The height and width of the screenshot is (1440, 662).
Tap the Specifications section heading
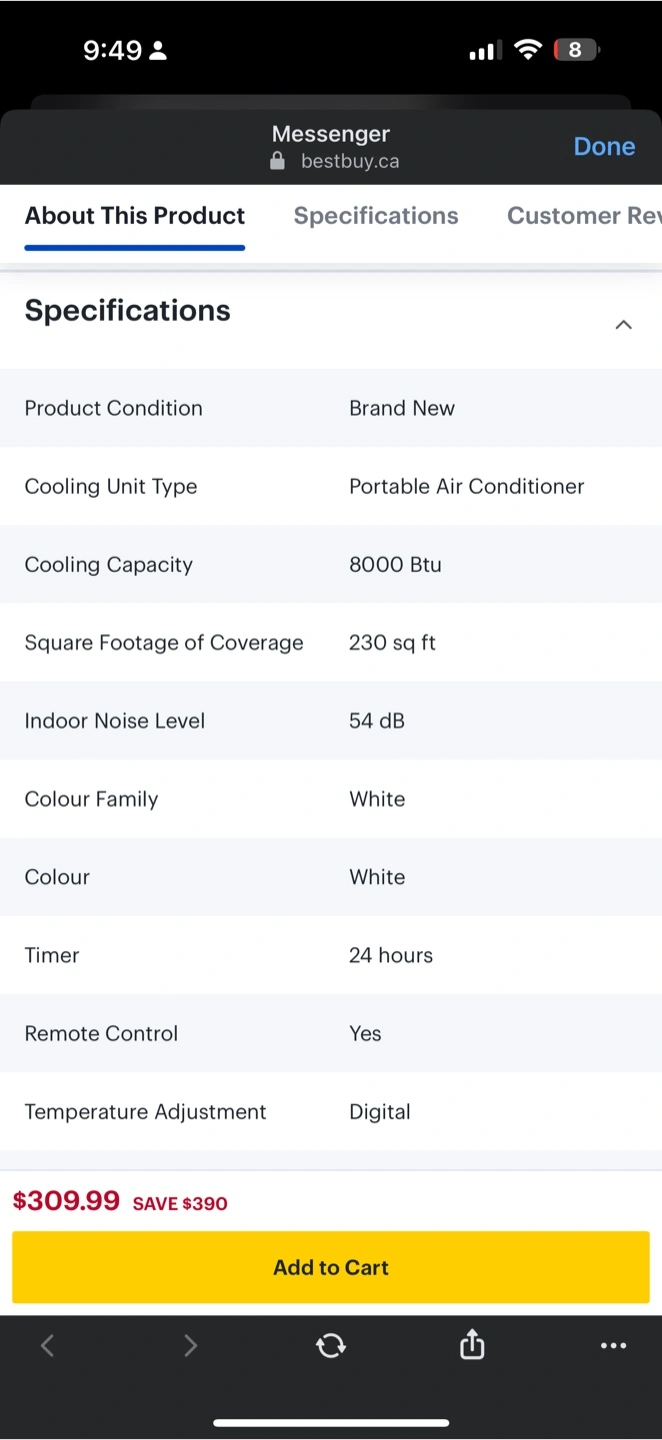tap(127, 311)
